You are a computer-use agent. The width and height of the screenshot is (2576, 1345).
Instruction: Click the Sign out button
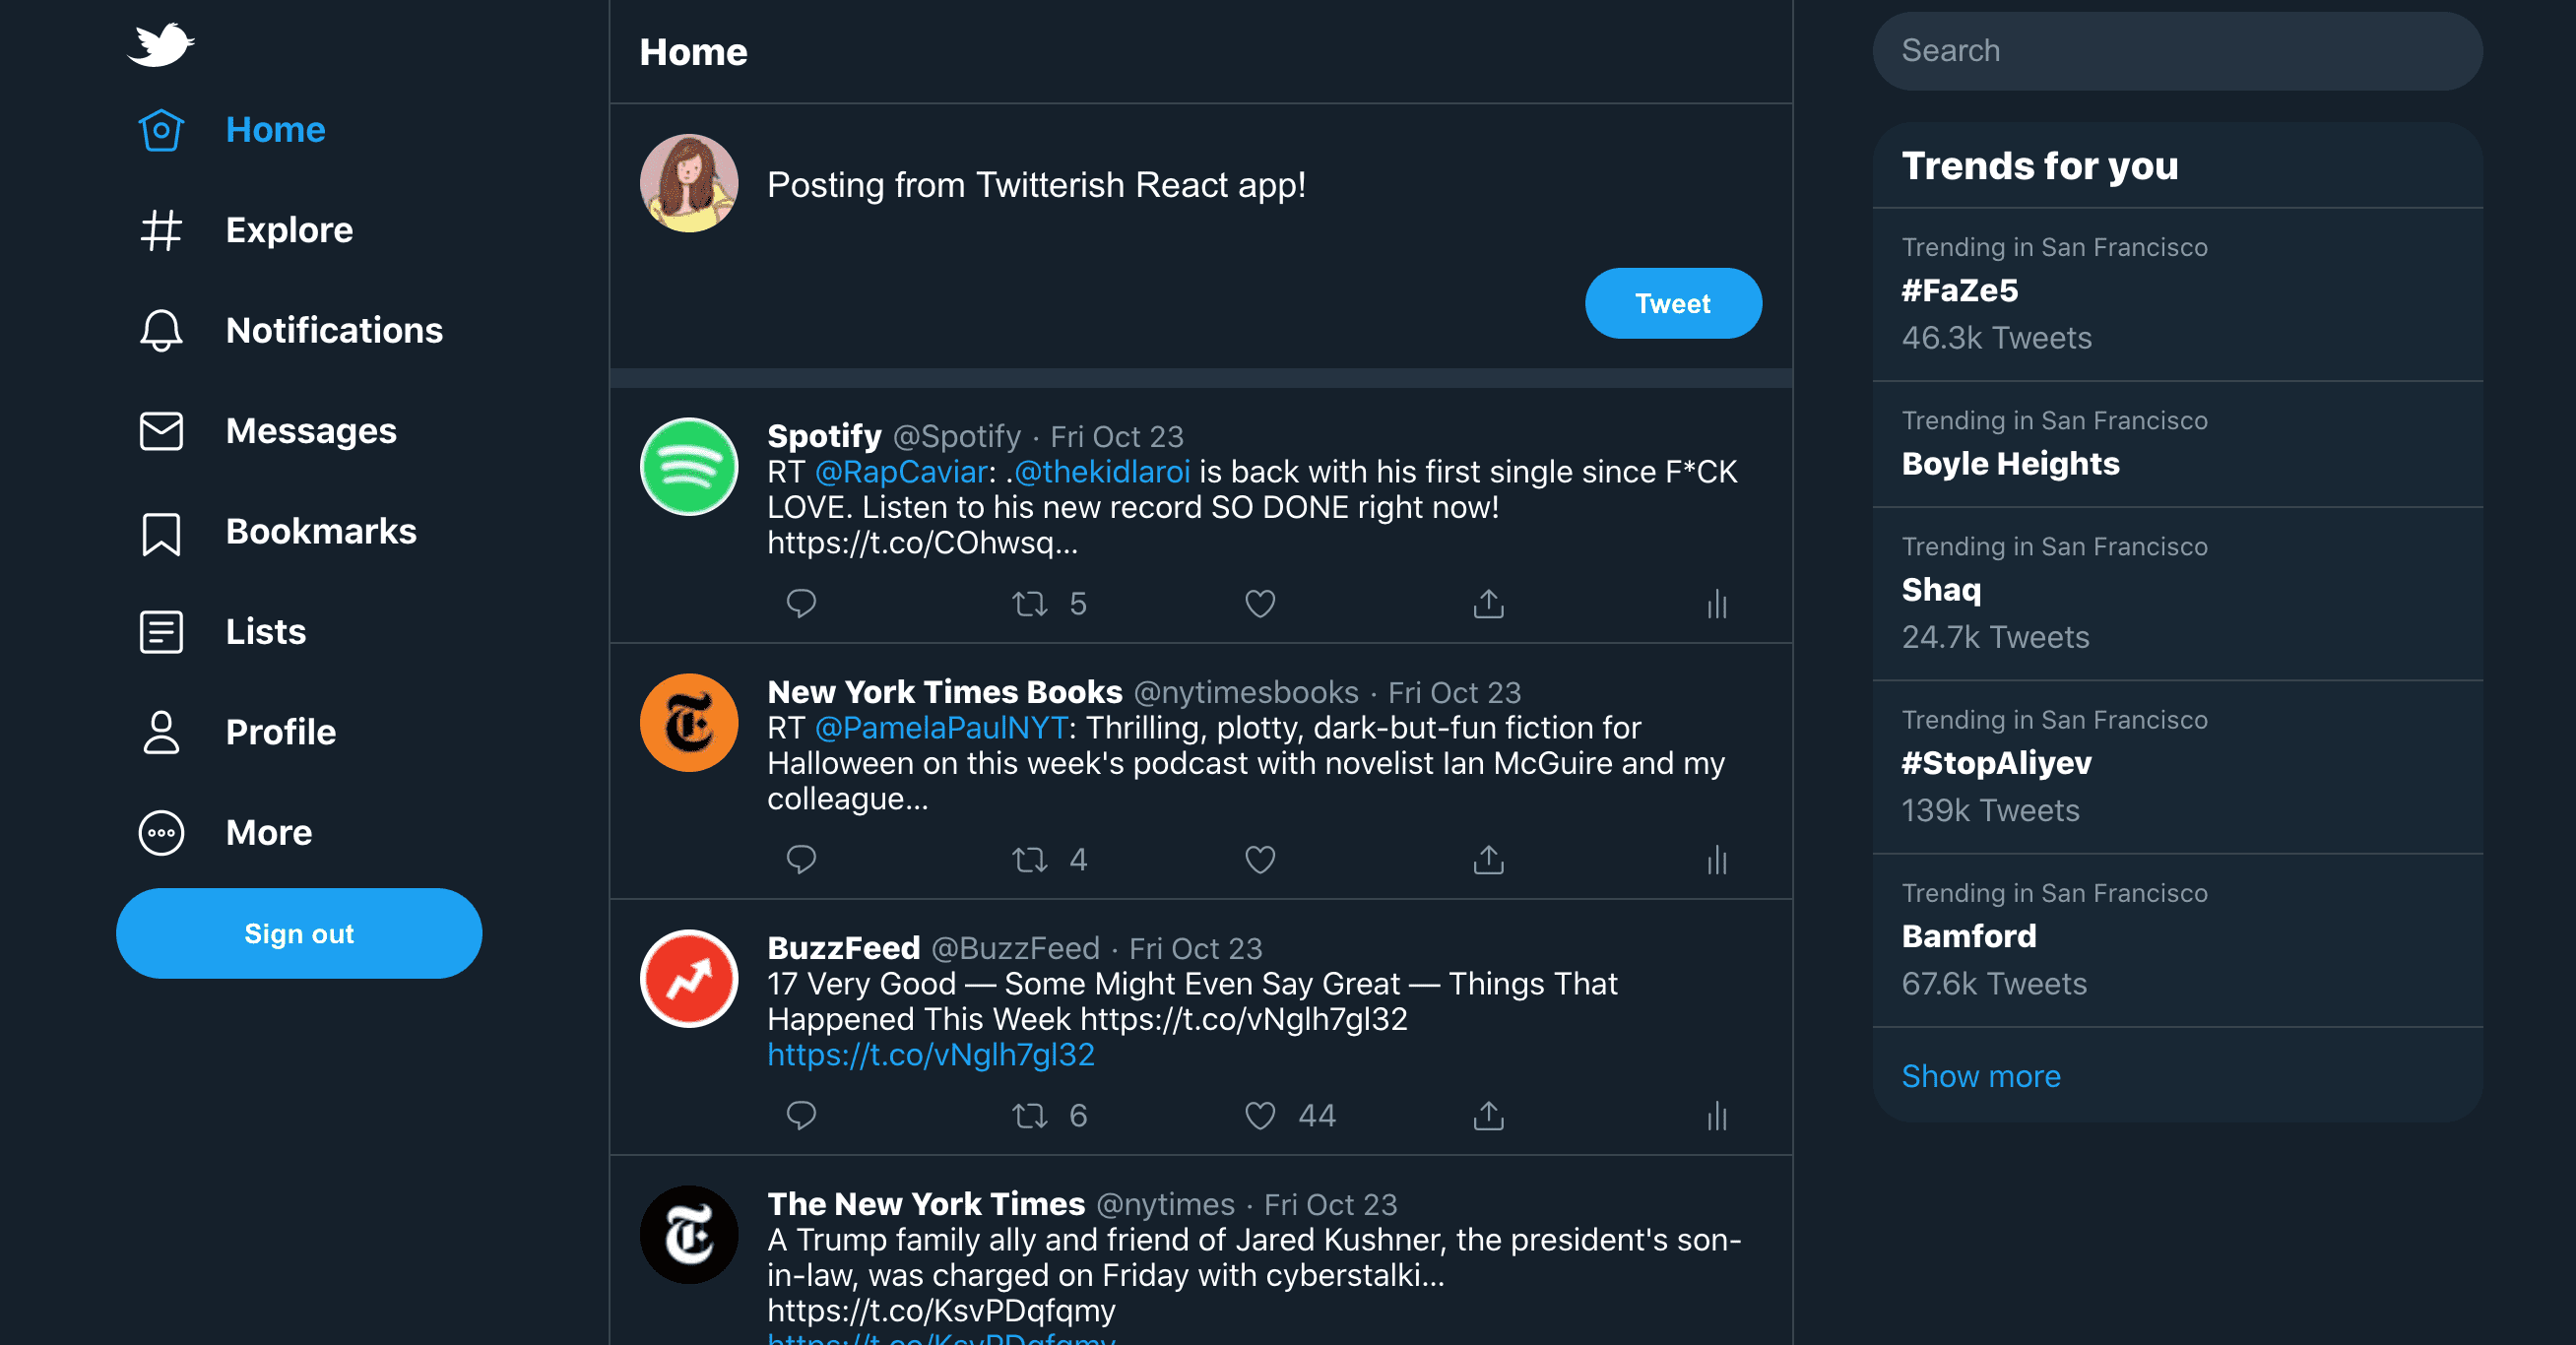(x=299, y=933)
